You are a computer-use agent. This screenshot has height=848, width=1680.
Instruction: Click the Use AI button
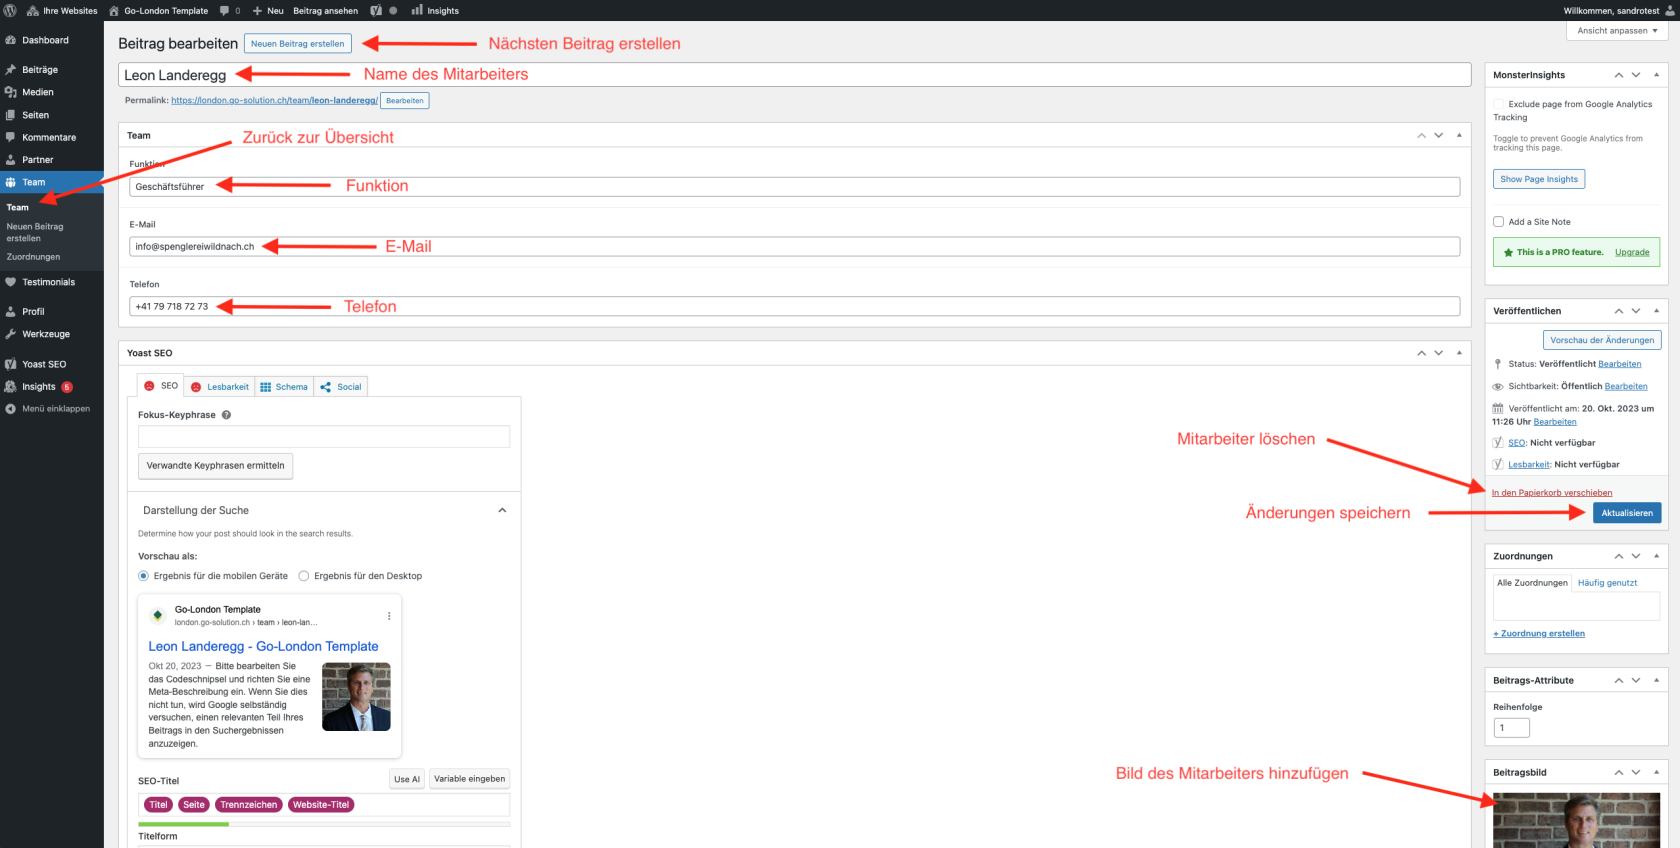[407, 779]
